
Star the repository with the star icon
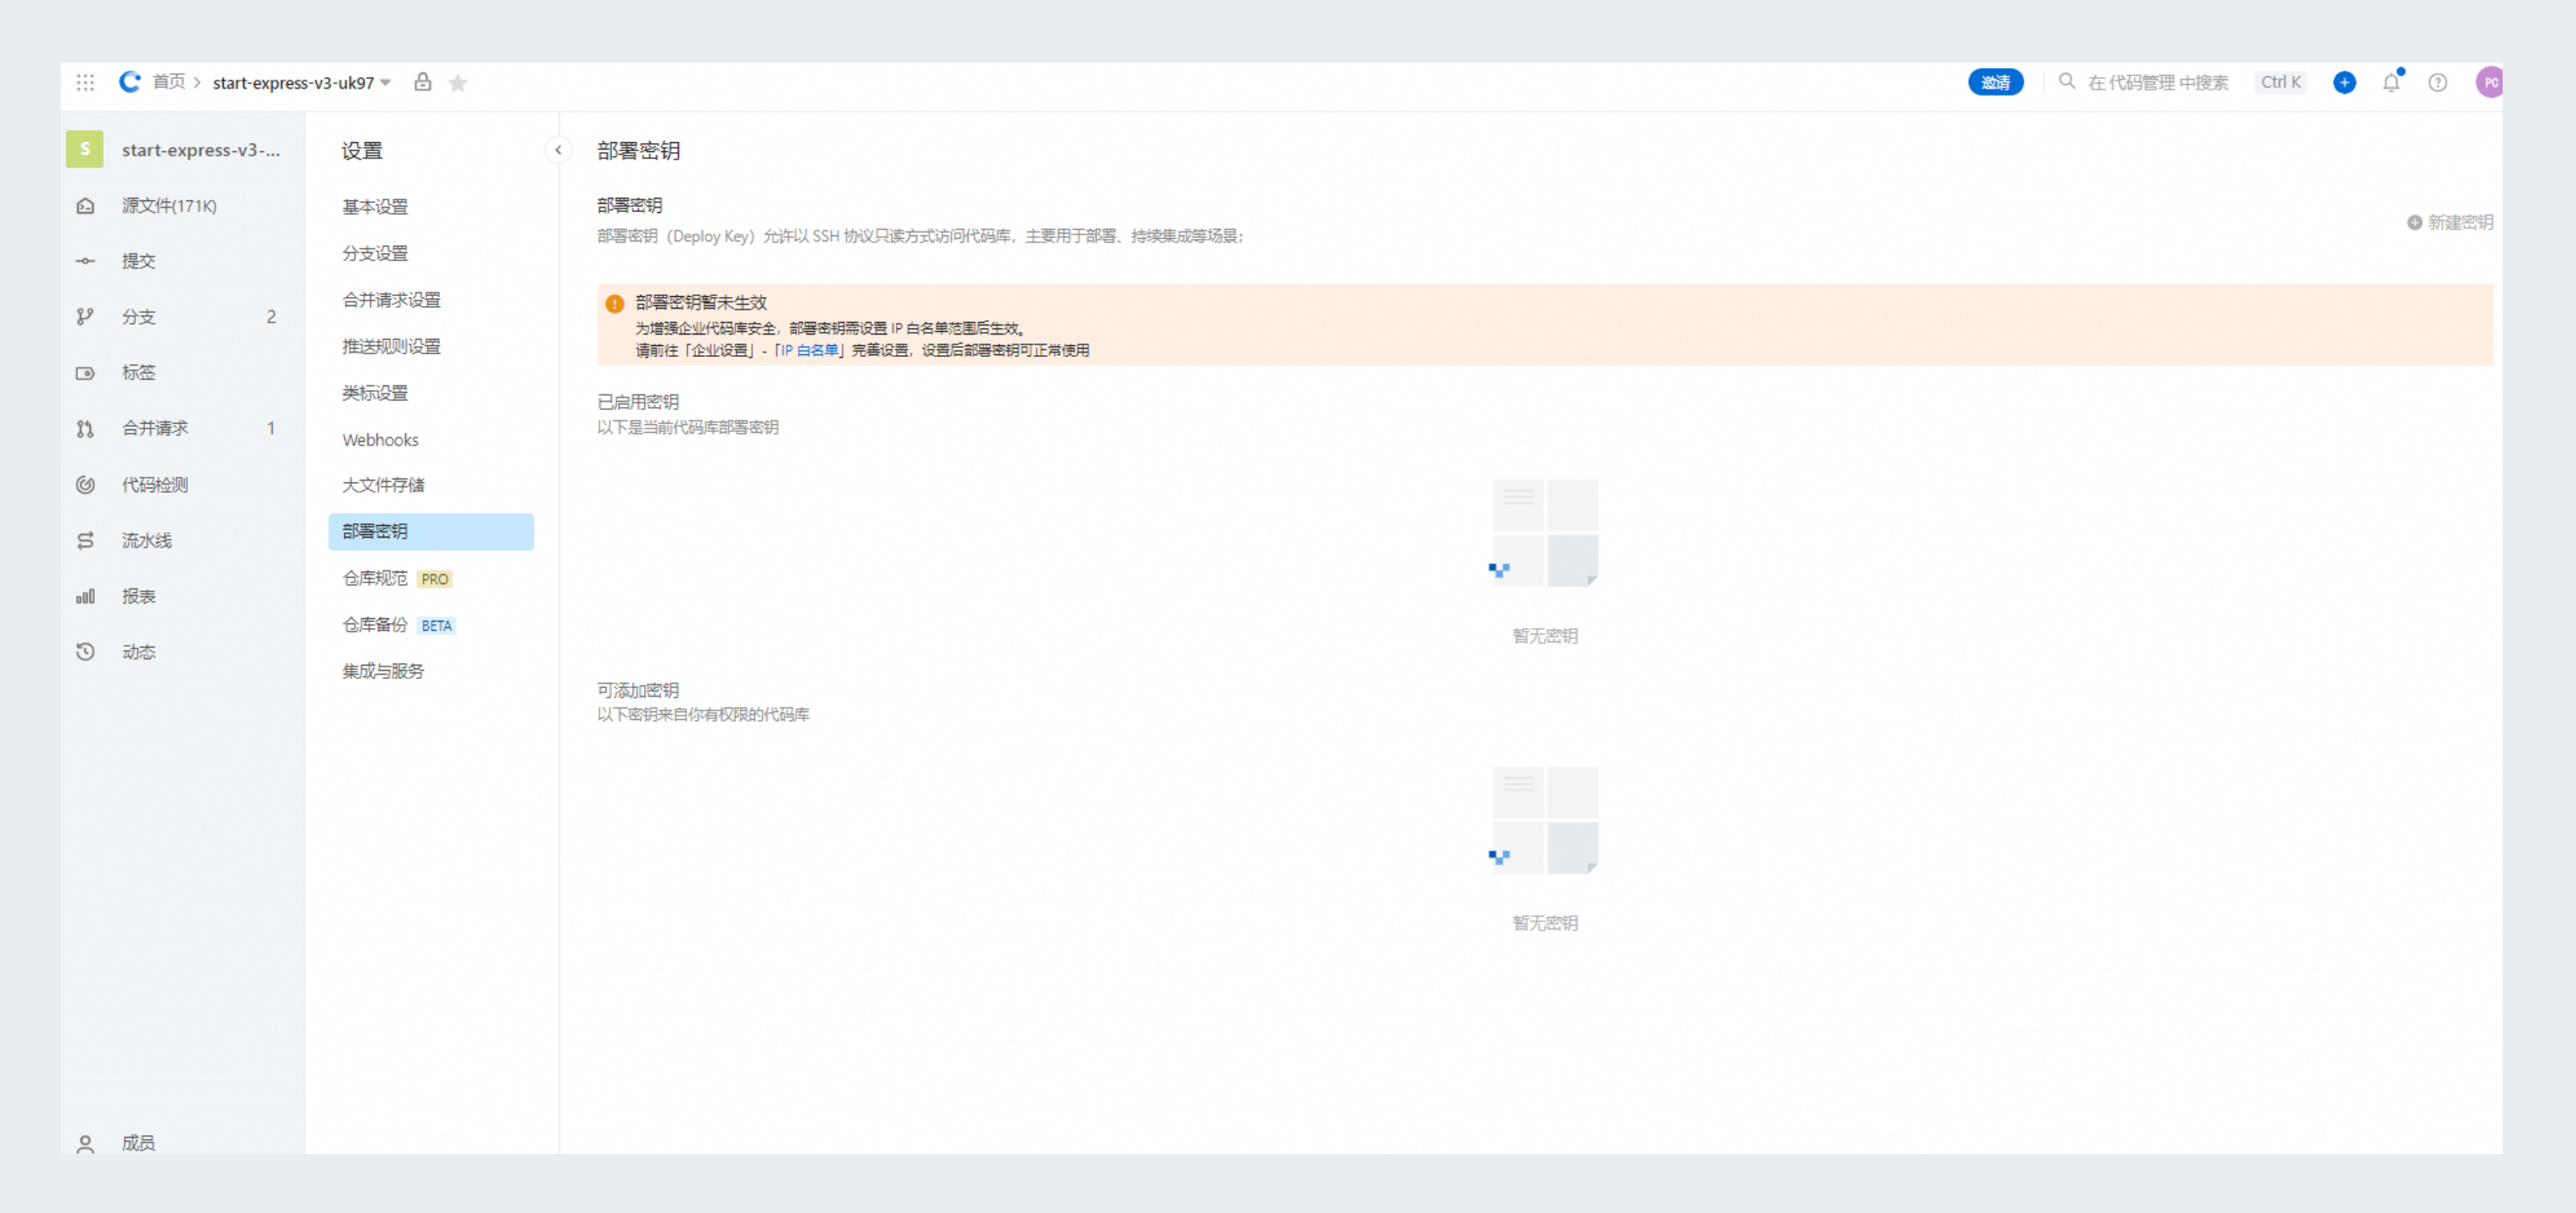[458, 83]
